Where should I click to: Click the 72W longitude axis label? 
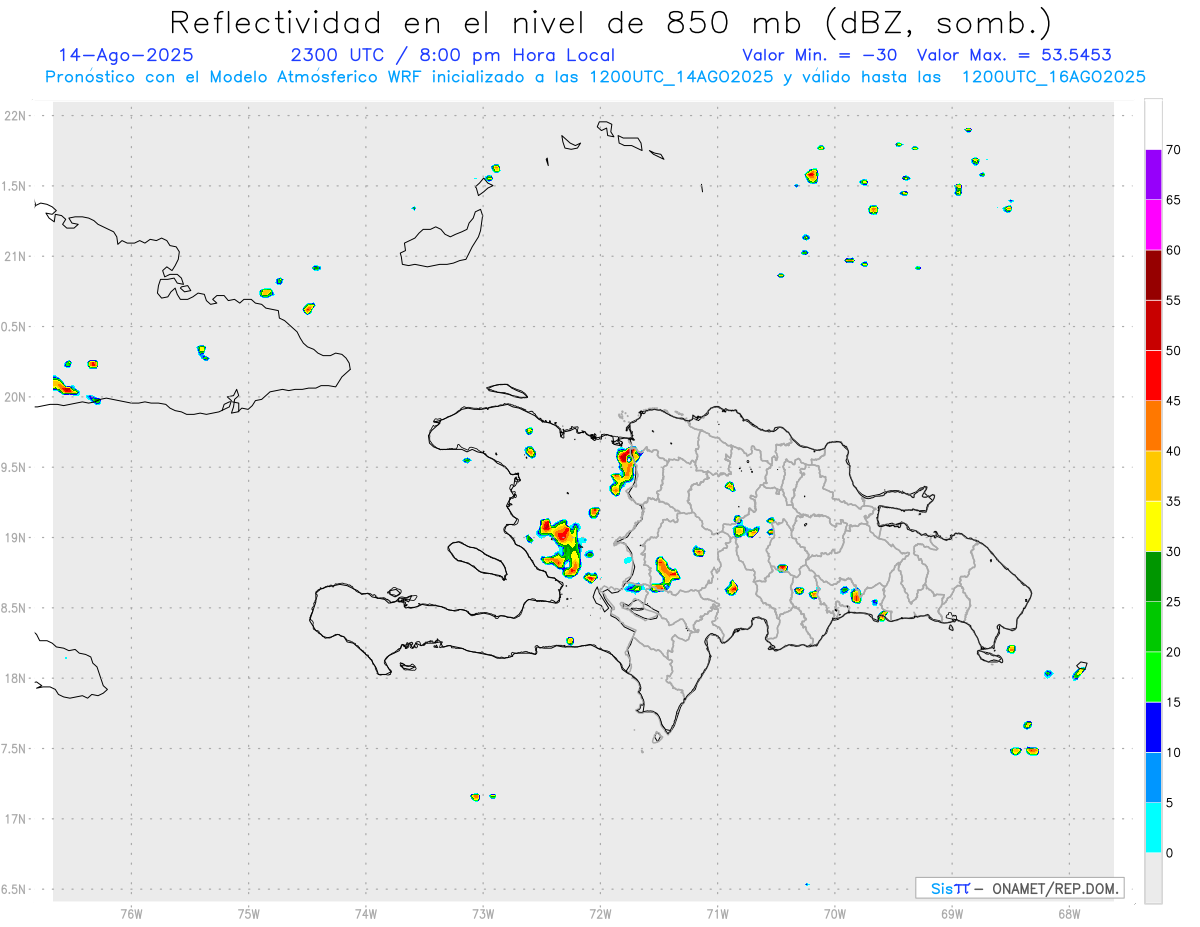click(600, 913)
